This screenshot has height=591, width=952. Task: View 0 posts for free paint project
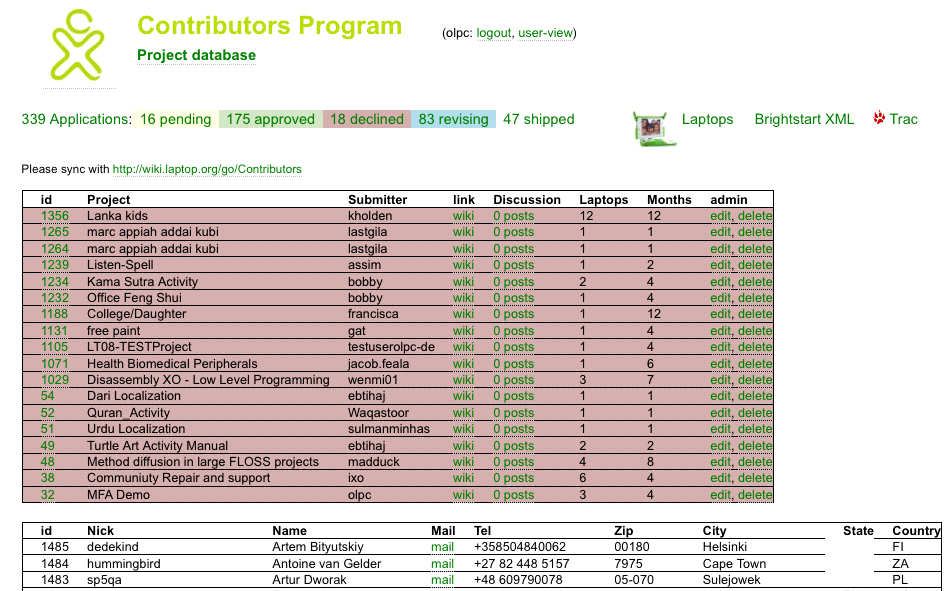click(x=513, y=331)
